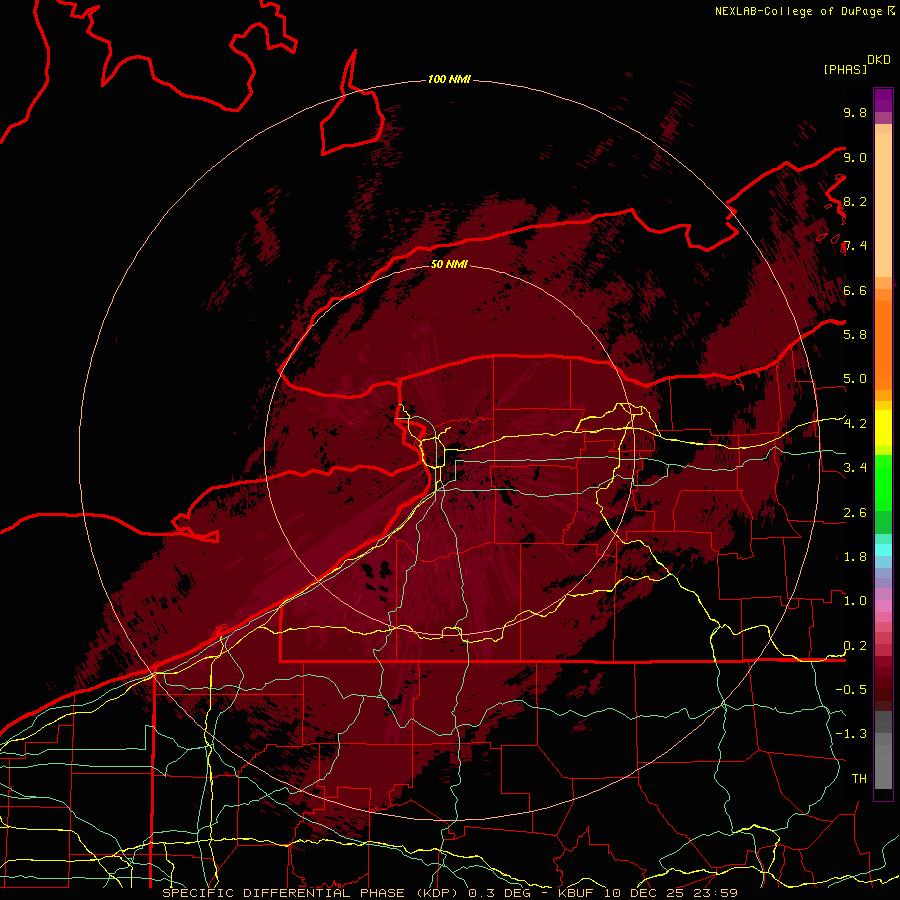This screenshot has height=900, width=900.
Task: Click the yellow segment of the color bar
Action: coord(883,428)
